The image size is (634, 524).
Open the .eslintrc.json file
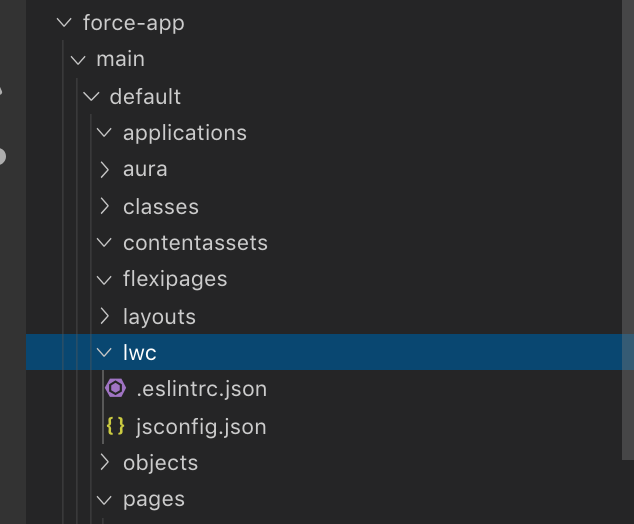click(201, 389)
